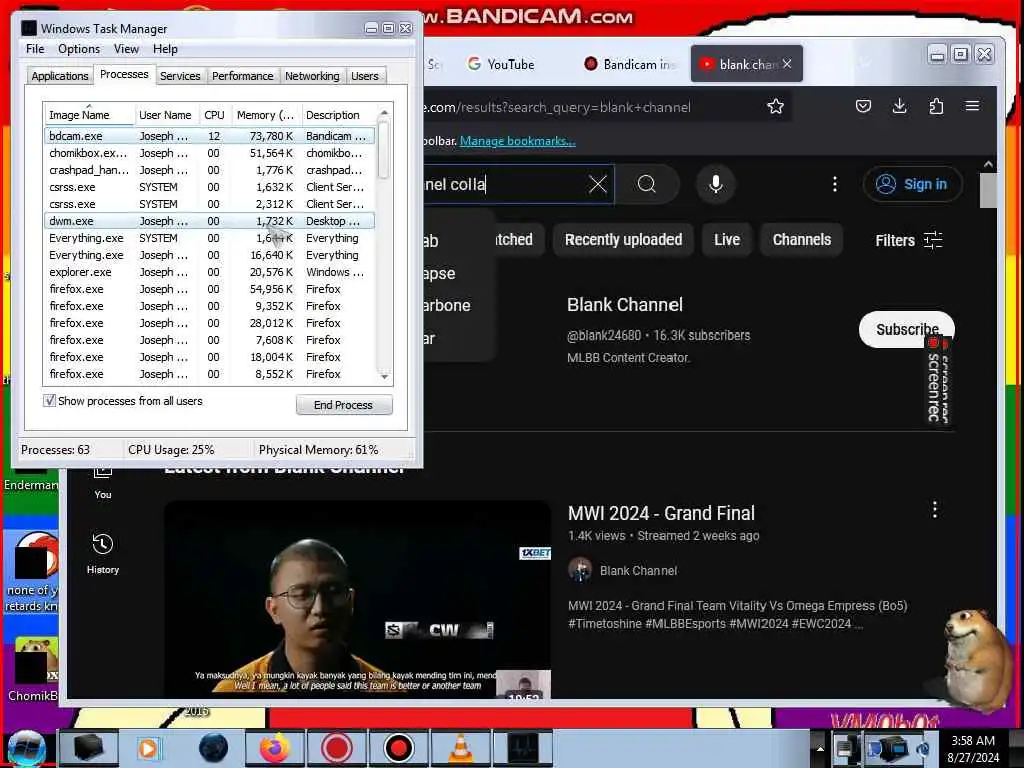Open ChomikBox desktop shortcut
The image size is (1024, 768).
click(30, 670)
